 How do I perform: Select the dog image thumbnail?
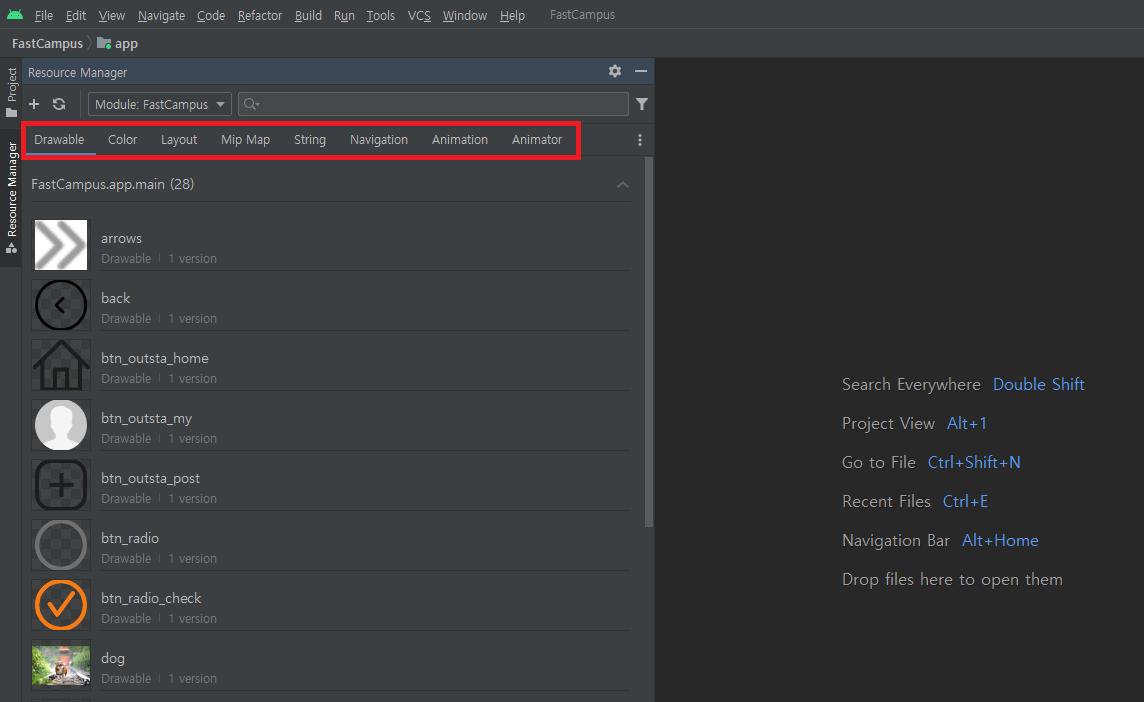[61, 665]
